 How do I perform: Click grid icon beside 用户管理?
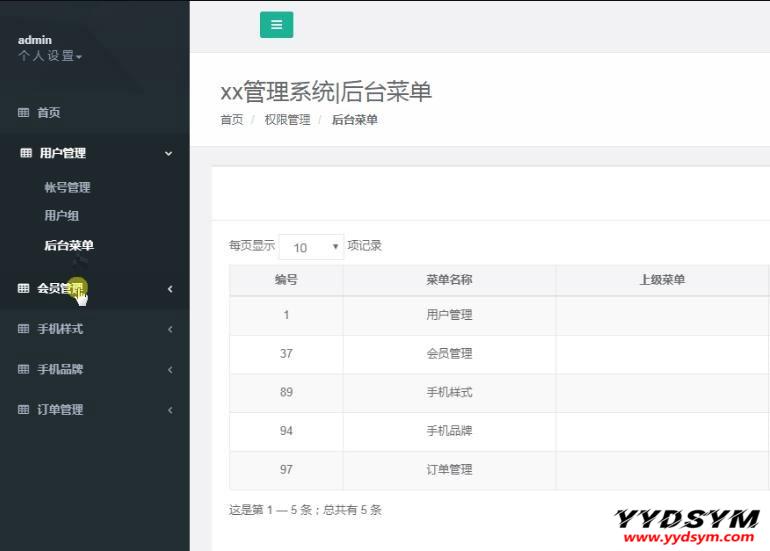(x=26, y=153)
